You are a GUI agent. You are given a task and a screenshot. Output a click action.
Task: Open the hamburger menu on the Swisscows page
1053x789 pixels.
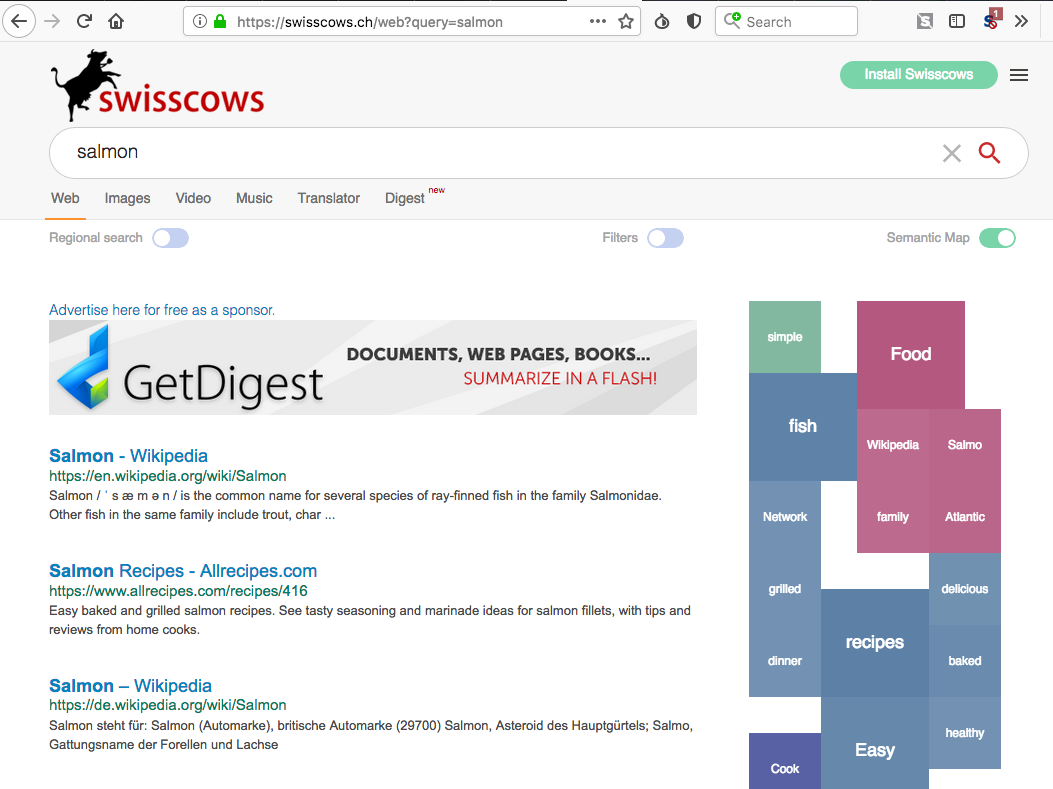[1018, 74]
